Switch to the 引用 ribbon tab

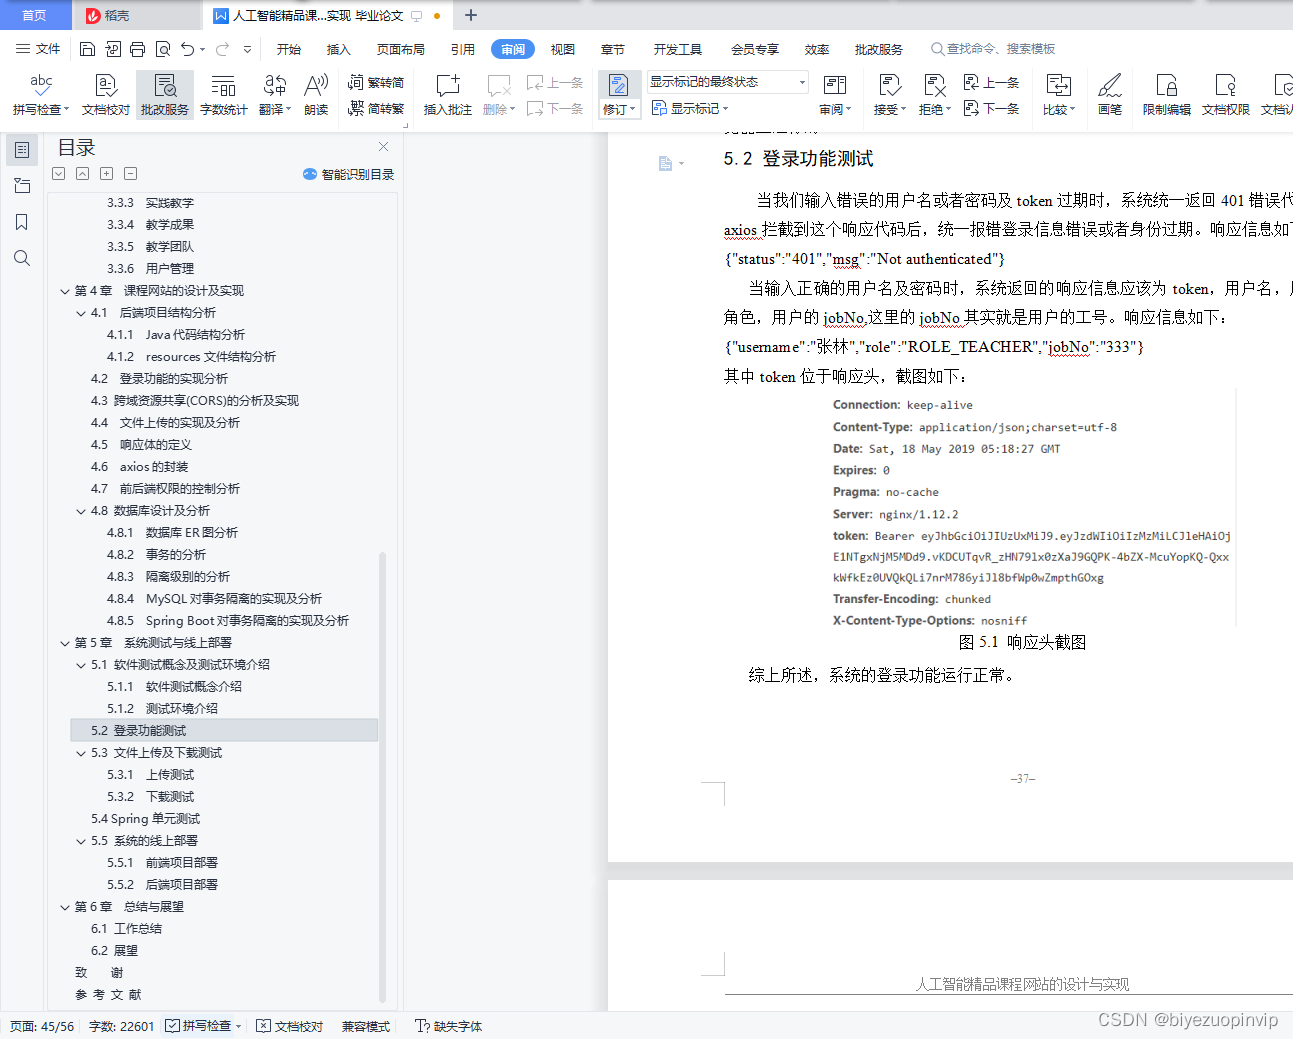click(463, 49)
